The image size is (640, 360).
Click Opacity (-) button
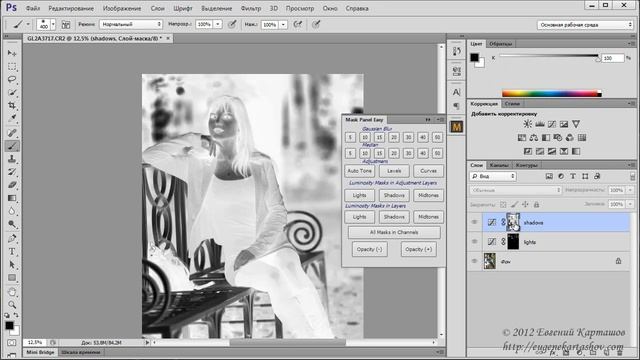(369, 249)
